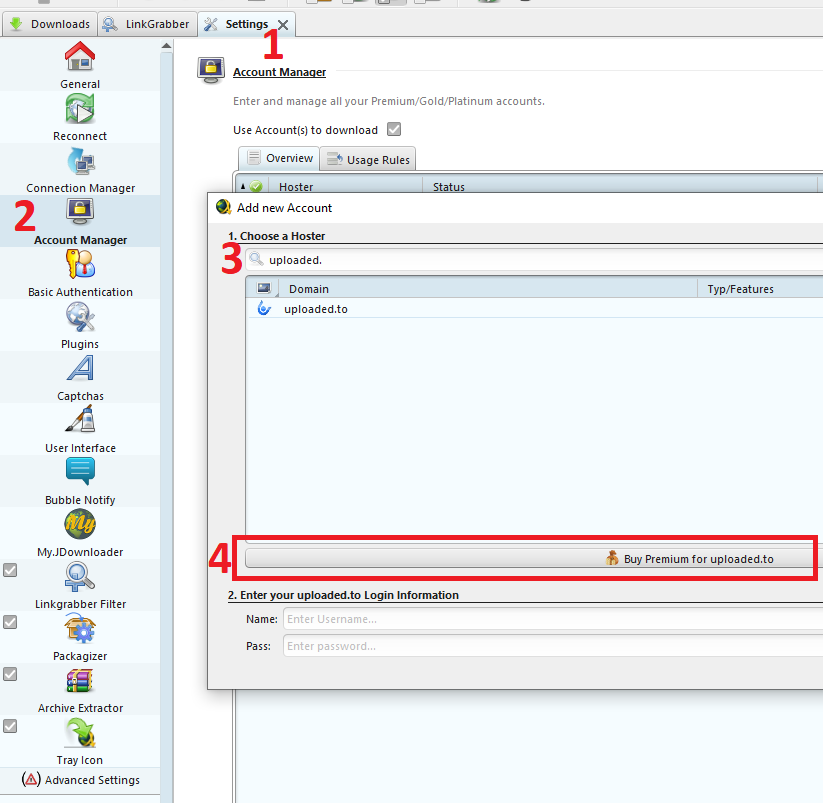This screenshot has width=823, height=803.
Task: Sort by Domain column header
Action: point(488,289)
